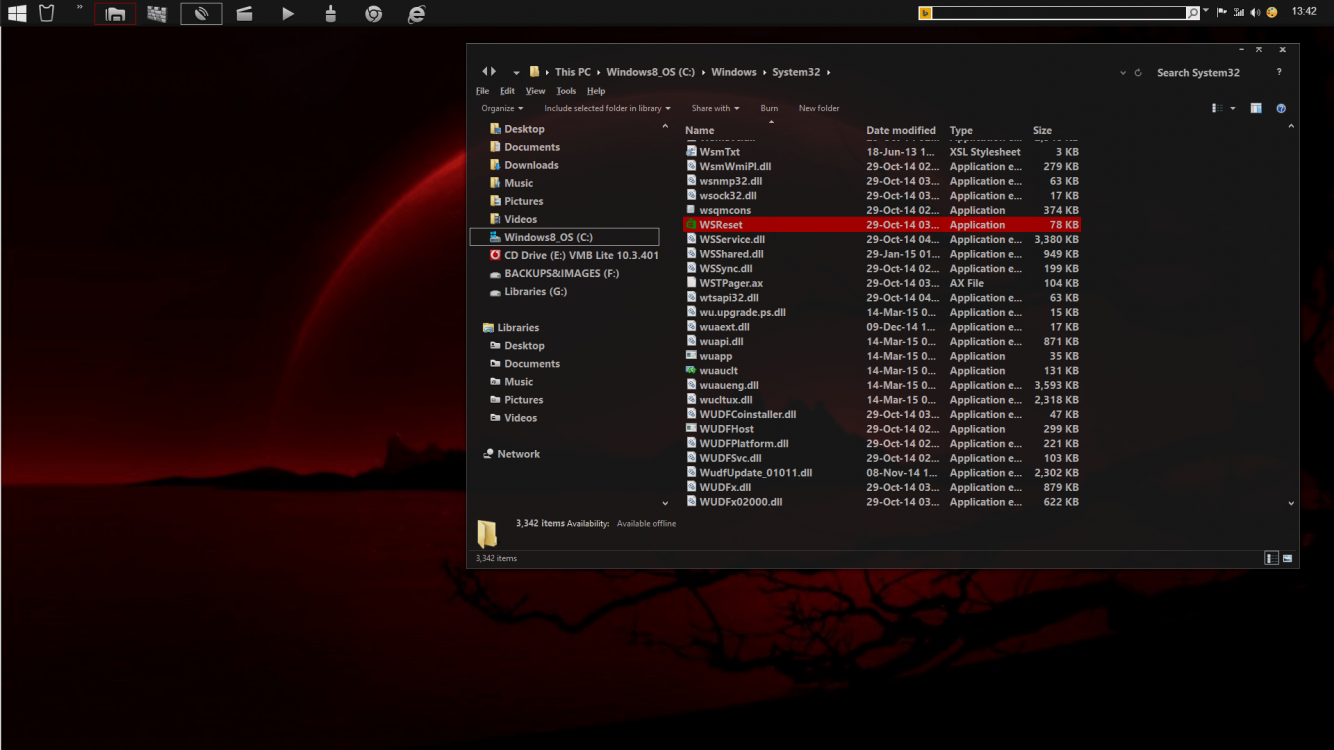Viewport: 1334px width, 750px height.
Task: Change view with the view layout icon
Action: [1218, 108]
